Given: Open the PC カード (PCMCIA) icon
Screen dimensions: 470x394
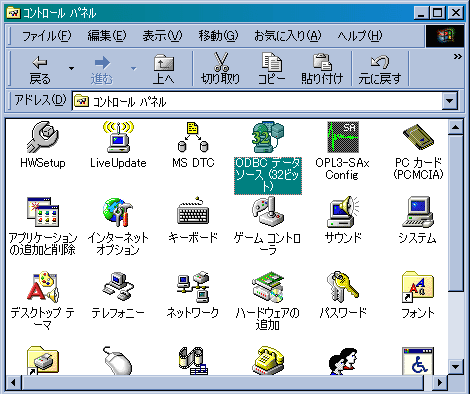Looking at the screenshot, I should click(x=418, y=137).
